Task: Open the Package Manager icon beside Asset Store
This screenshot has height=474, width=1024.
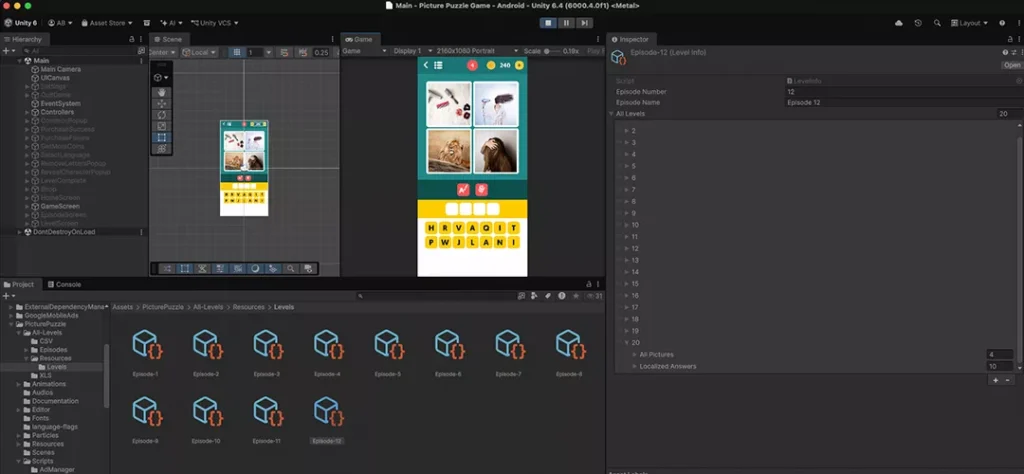Action: pos(147,23)
